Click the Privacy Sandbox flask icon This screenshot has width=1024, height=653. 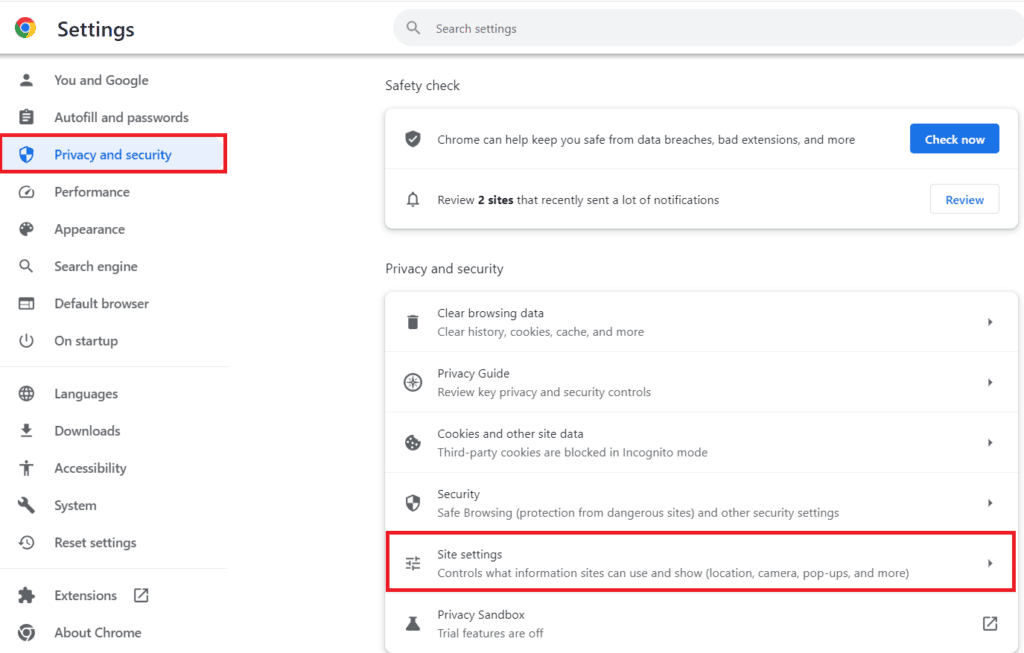point(413,624)
